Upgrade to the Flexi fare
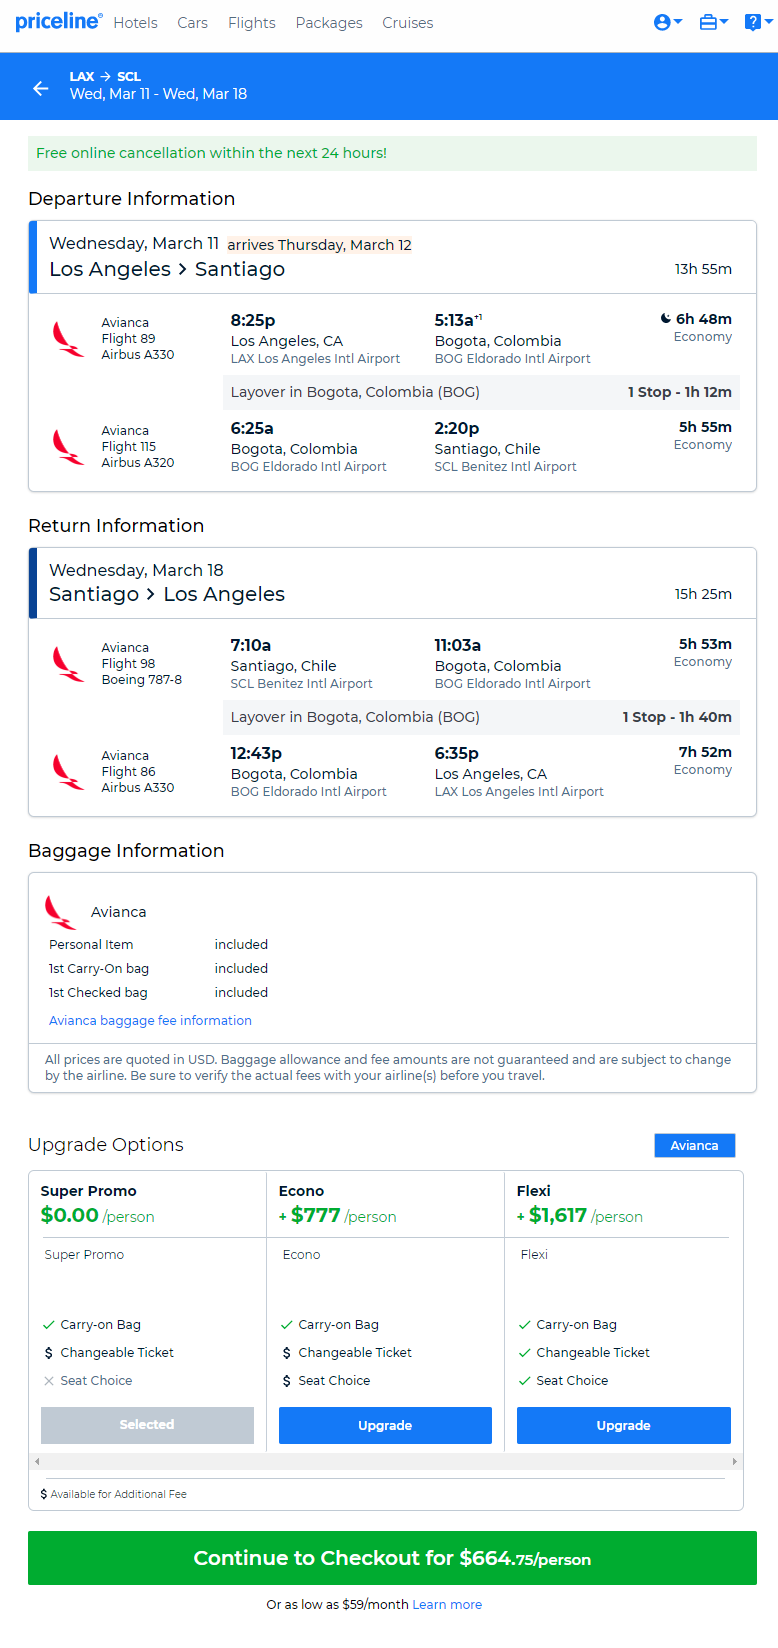The image size is (778, 1648). click(x=624, y=1425)
